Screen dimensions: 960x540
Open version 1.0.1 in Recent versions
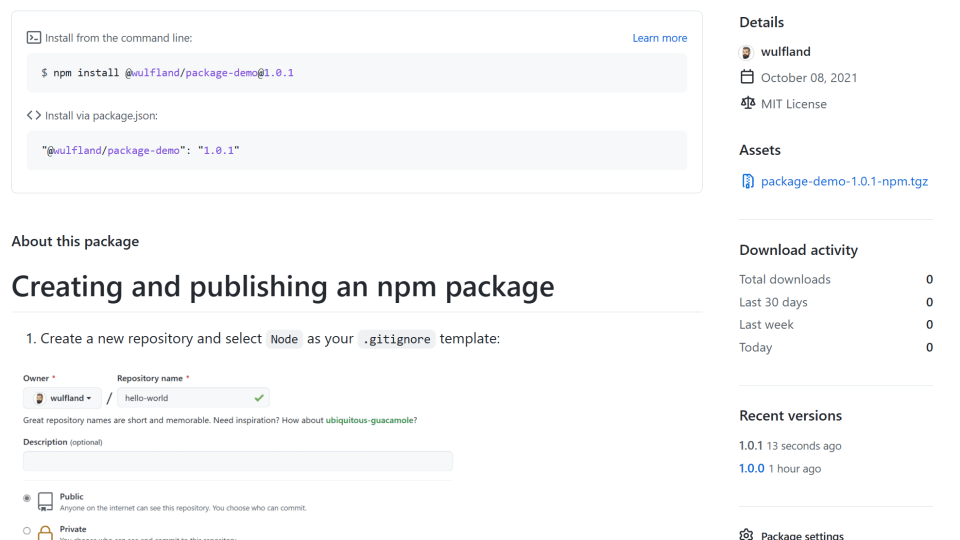pos(751,445)
